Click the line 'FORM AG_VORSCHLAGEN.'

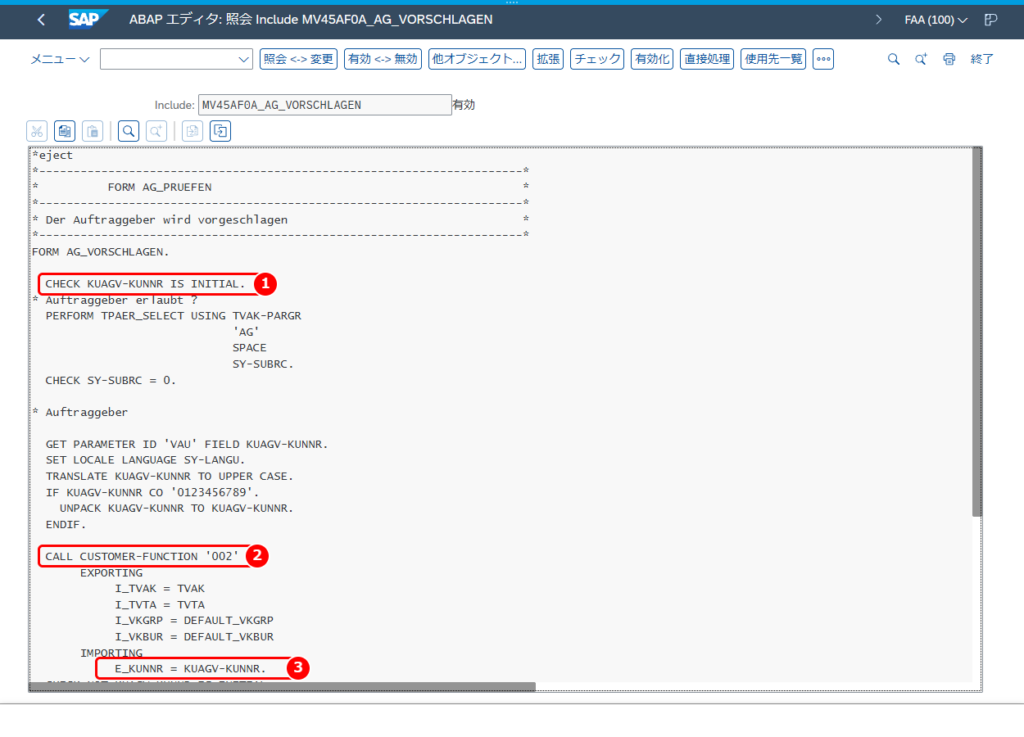[x=101, y=252]
